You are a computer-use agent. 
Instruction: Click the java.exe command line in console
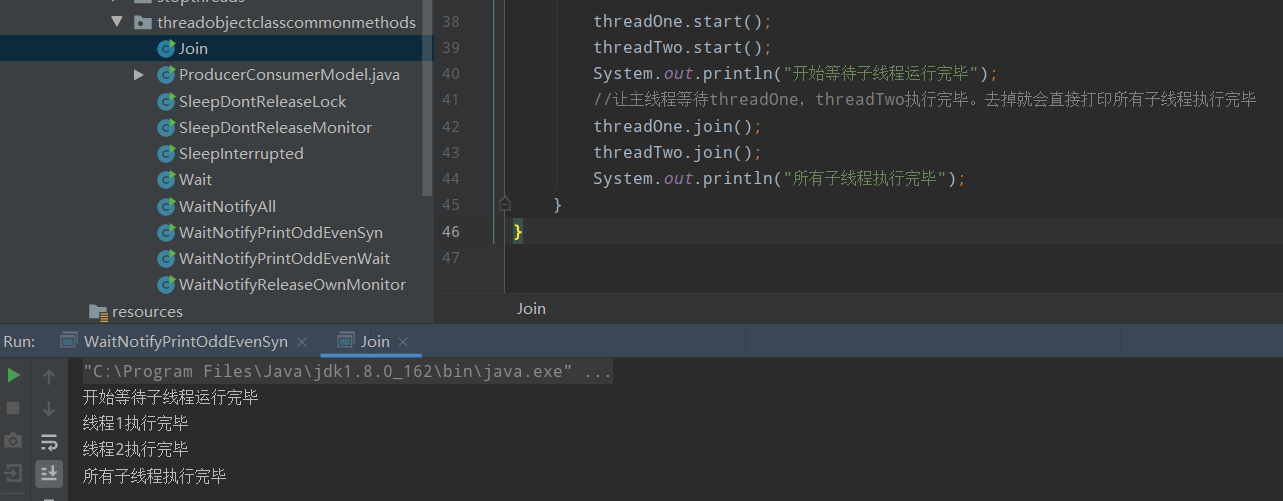coord(347,372)
